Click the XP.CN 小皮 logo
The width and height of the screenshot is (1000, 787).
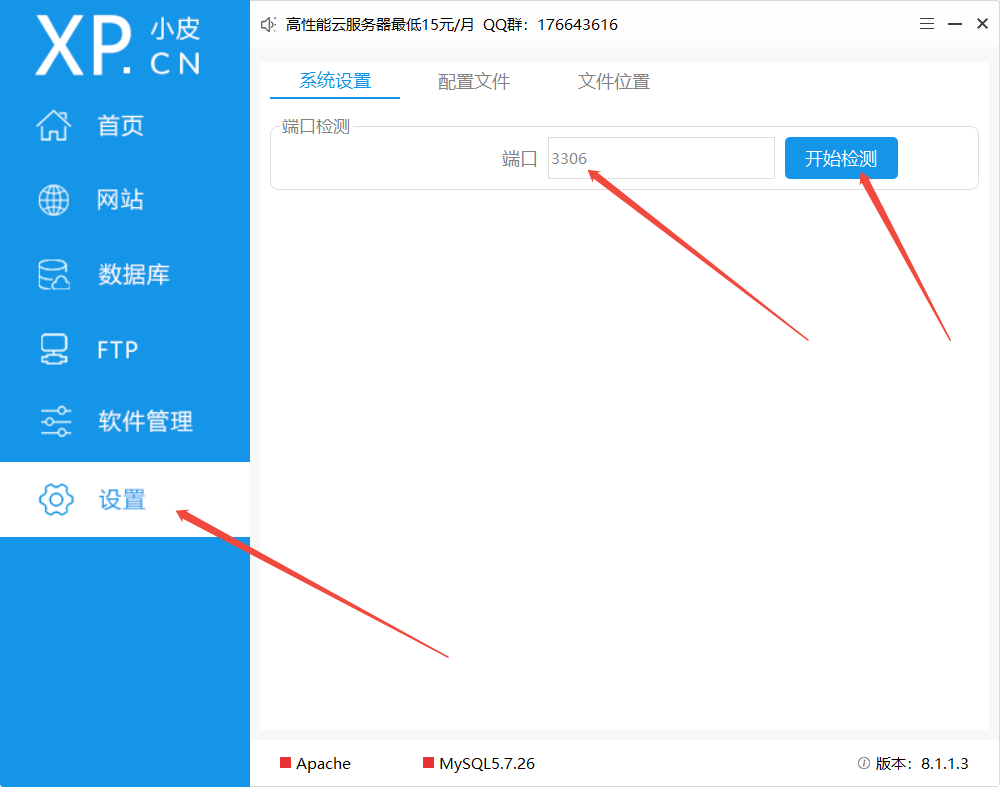coord(118,45)
